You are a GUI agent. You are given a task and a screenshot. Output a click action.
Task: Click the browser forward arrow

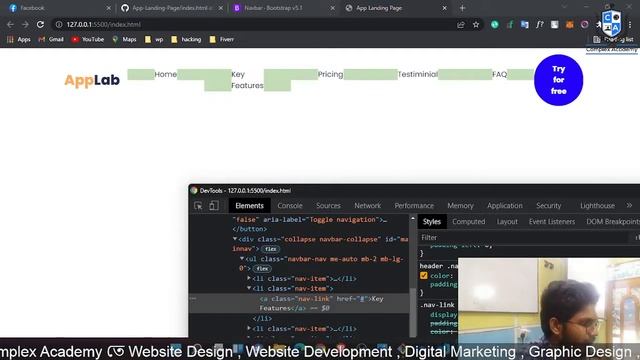[x=25, y=24]
